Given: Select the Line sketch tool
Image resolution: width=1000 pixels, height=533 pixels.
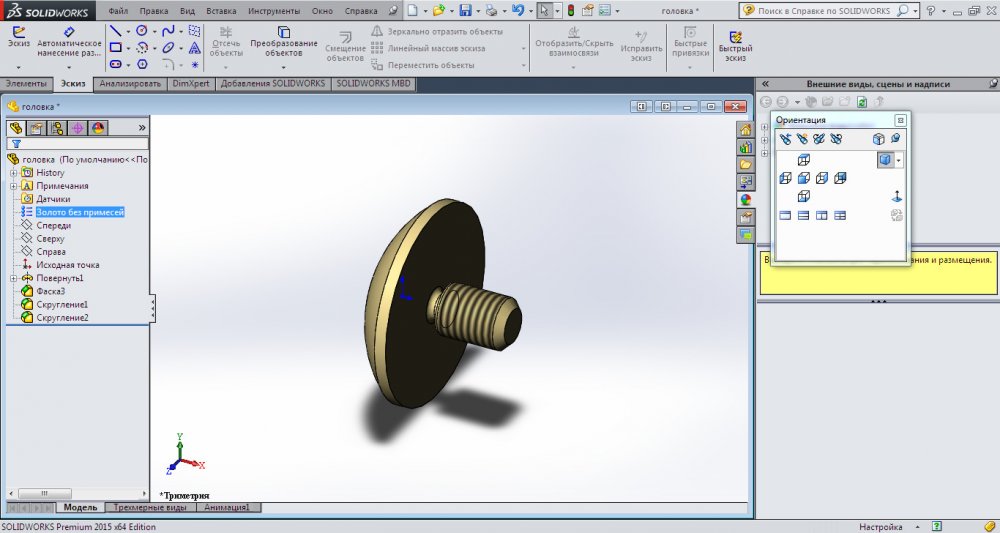Looking at the screenshot, I should pos(115,31).
